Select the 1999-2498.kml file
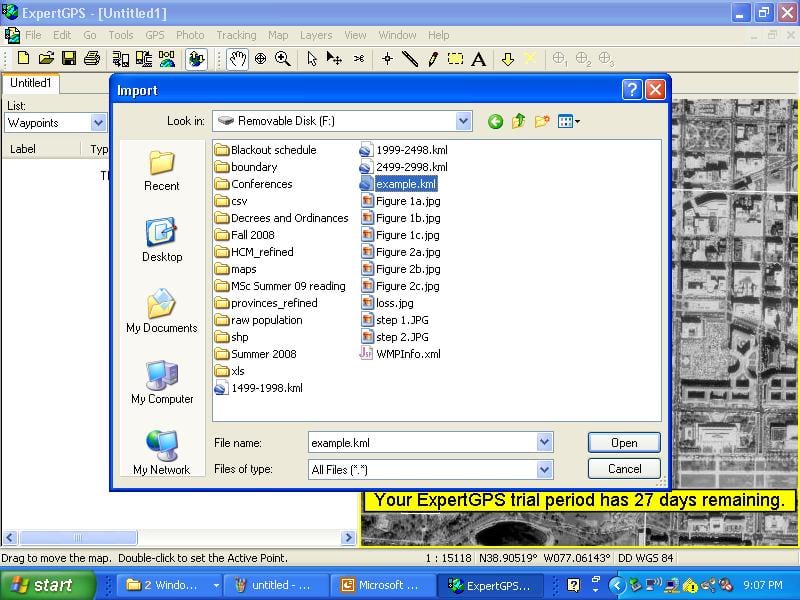The width and height of the screenshot is (800, 600). 411,150
